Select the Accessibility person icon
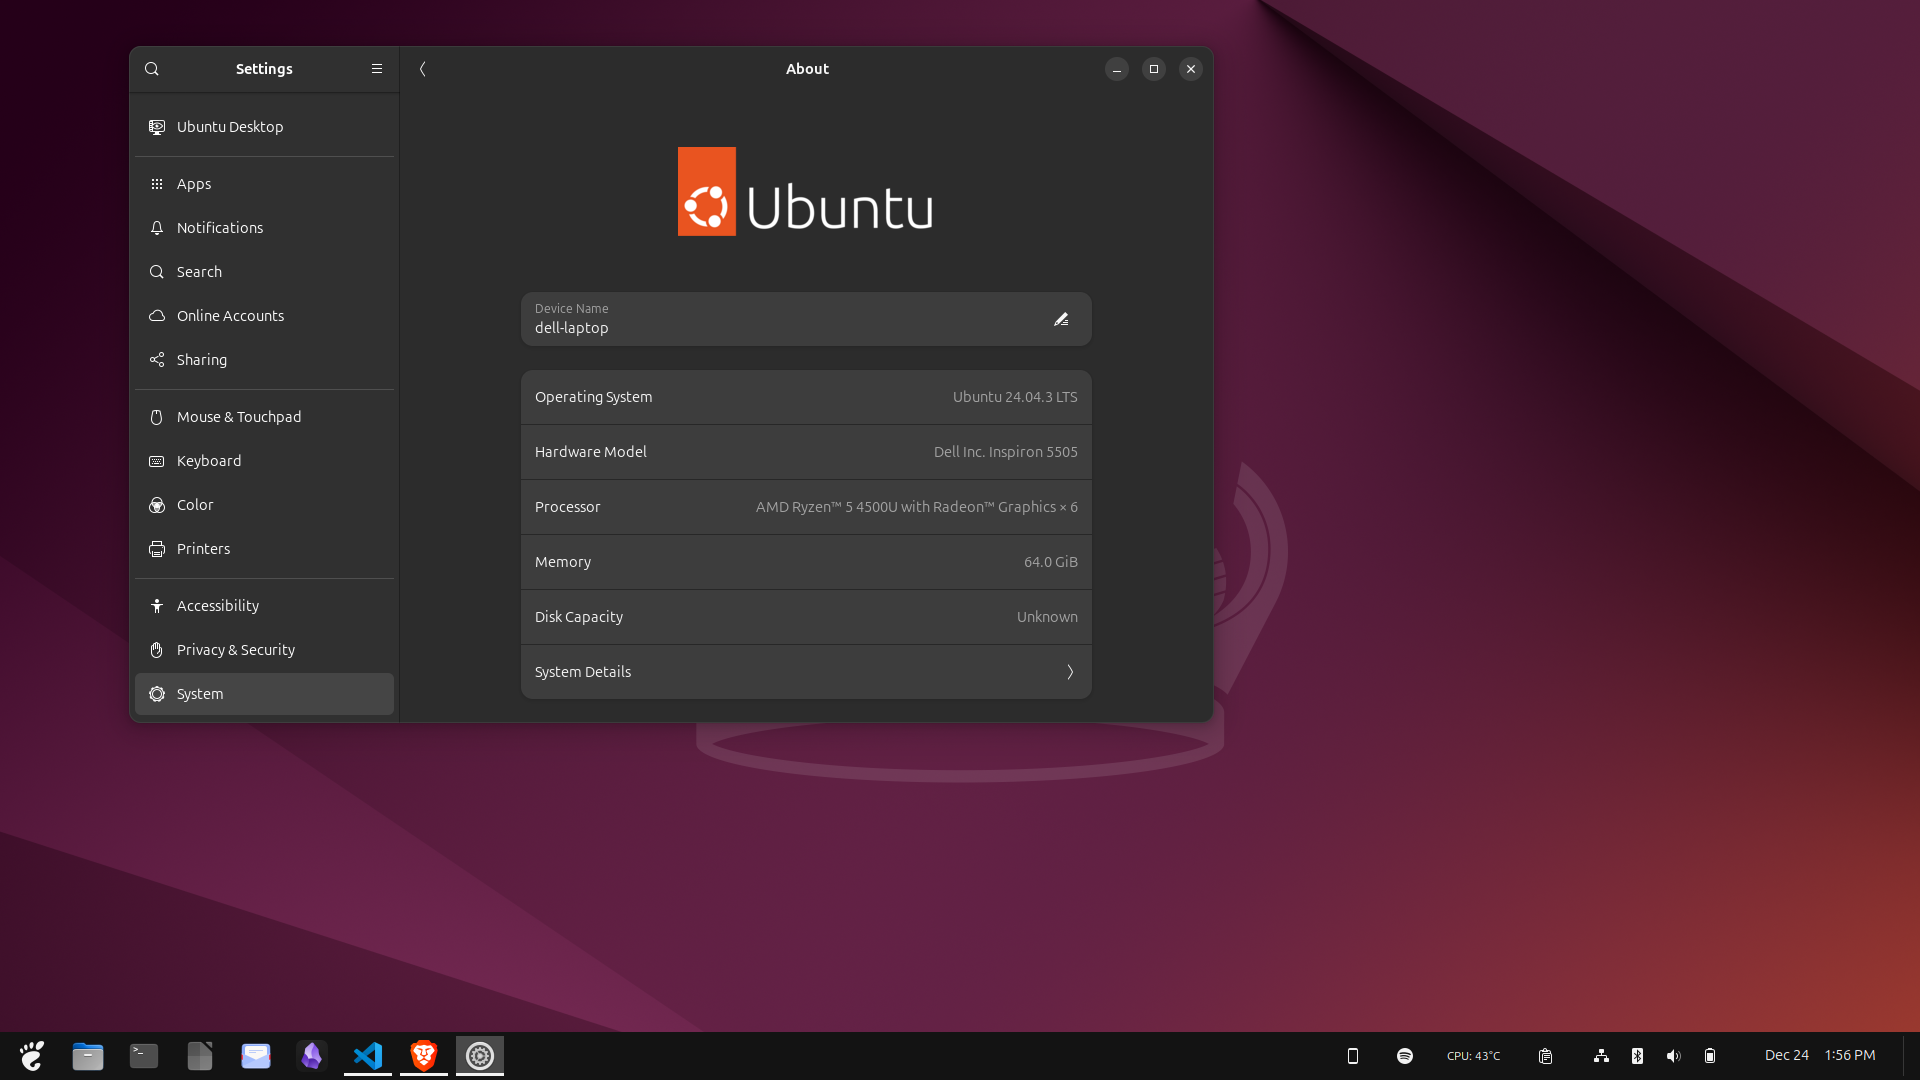The height and width of the screenshot is (1080, 1920). pos(156,605)
